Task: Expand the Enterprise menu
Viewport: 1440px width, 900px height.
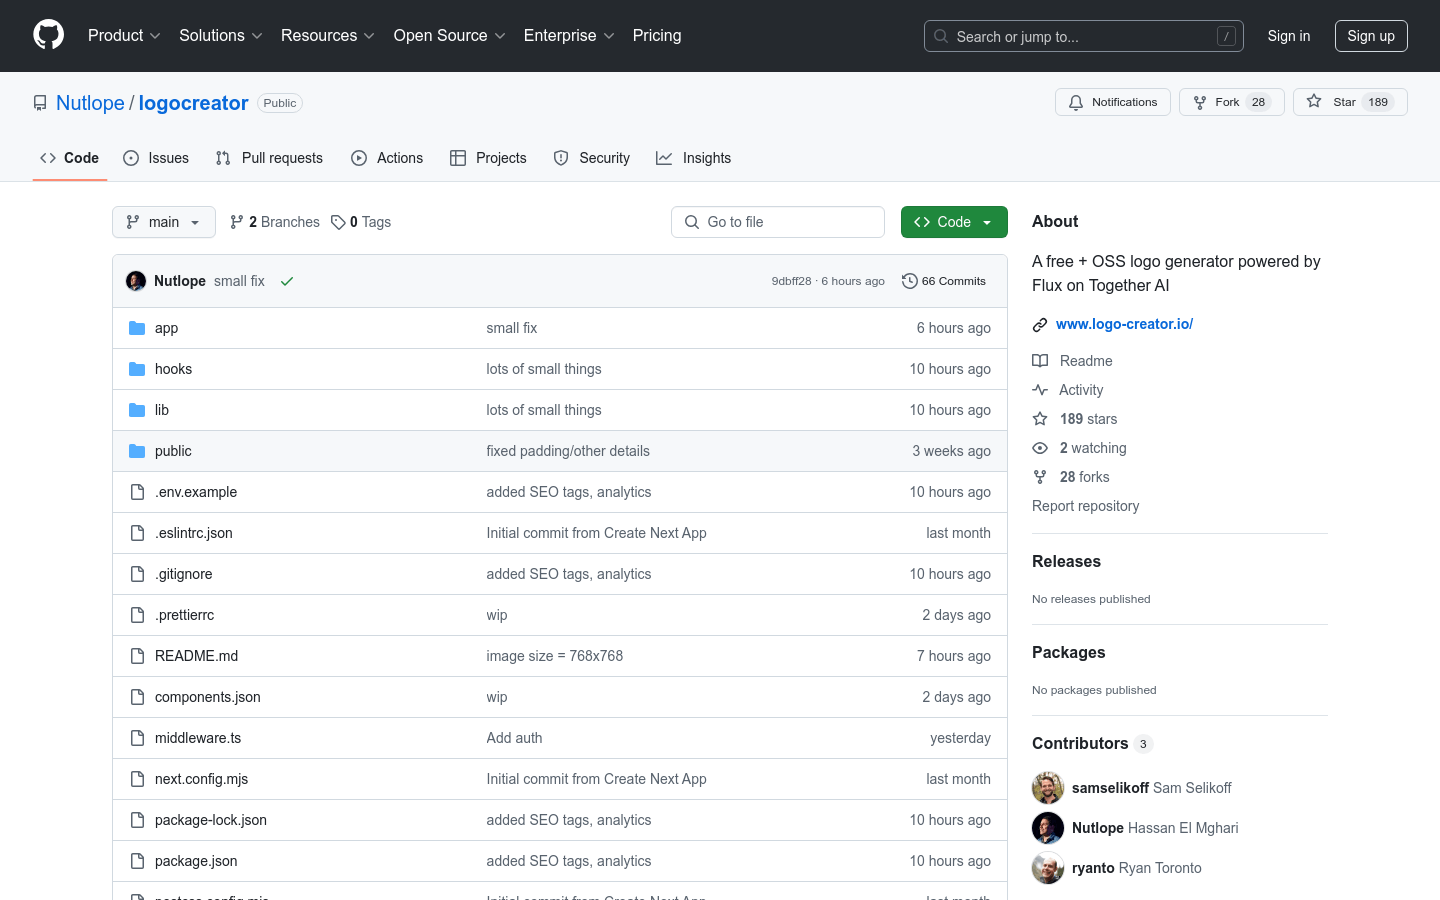Action: pos(569,35)
